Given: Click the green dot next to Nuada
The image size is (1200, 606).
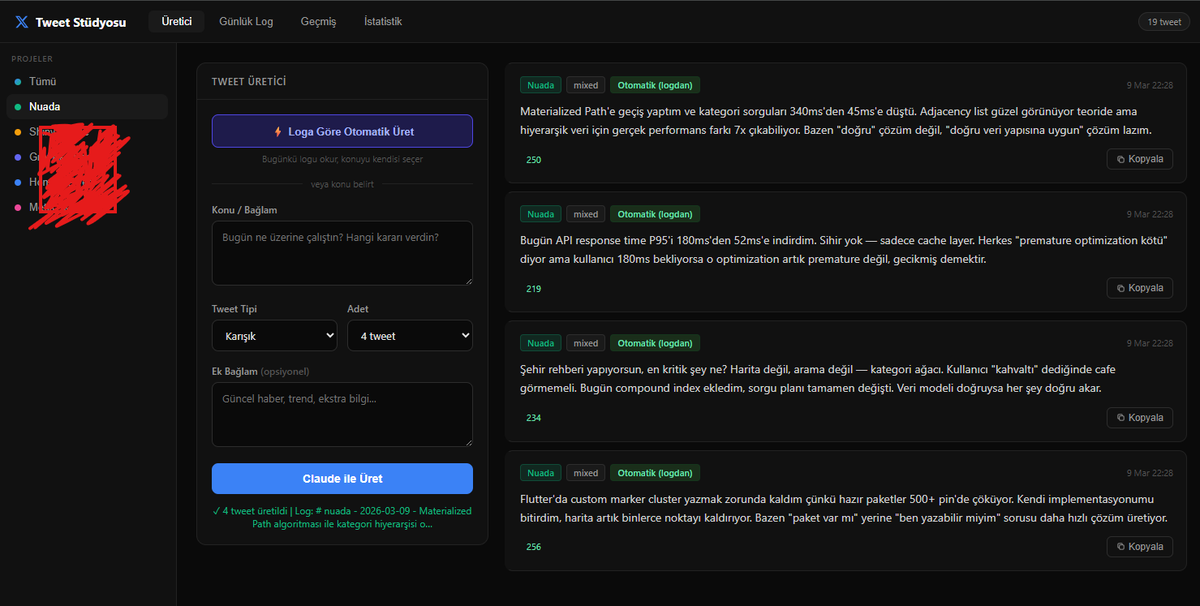Looking at the screenshot, I should pyautogui.click(x=18, y=107).
